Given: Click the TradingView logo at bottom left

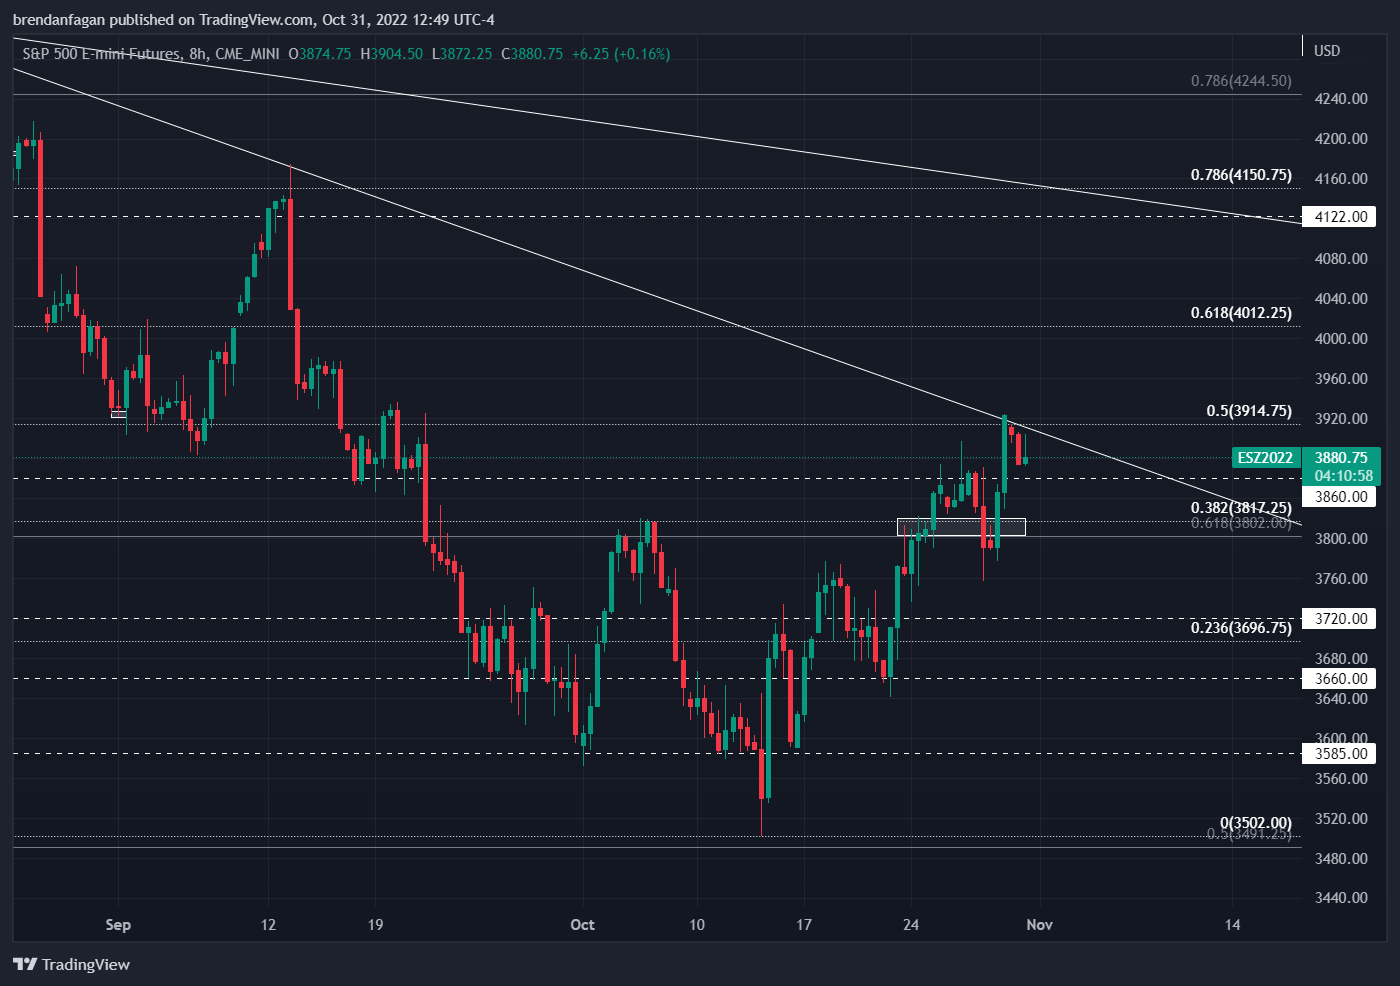Looking at the screenshot, I should click(72, 964).
